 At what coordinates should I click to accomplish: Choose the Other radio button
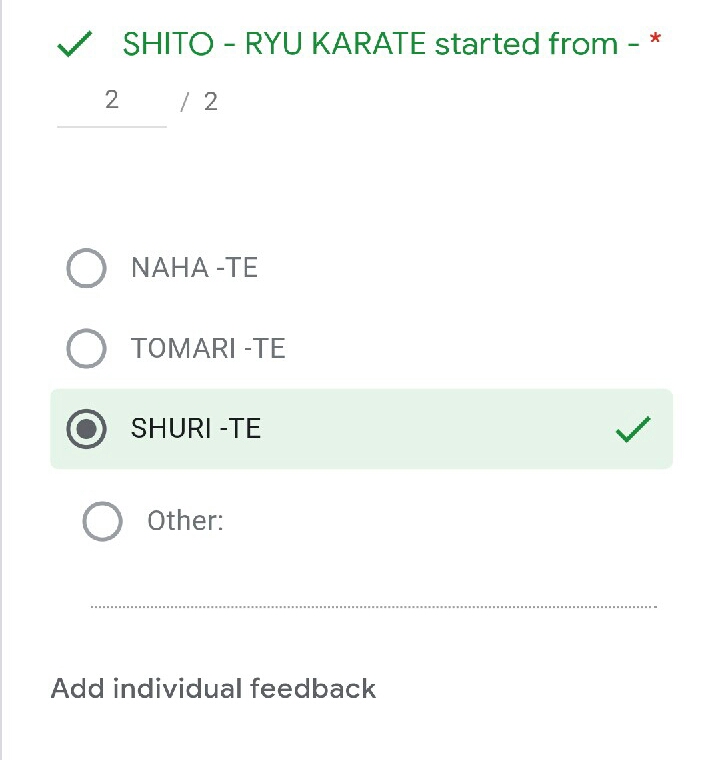point(102,521)
